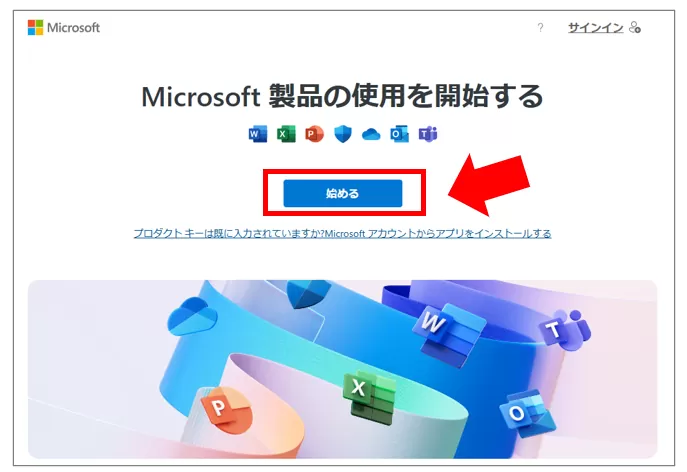Click the Microsoft 製品の使用を開始する heading
687x472 pixels.
(342, 96)
